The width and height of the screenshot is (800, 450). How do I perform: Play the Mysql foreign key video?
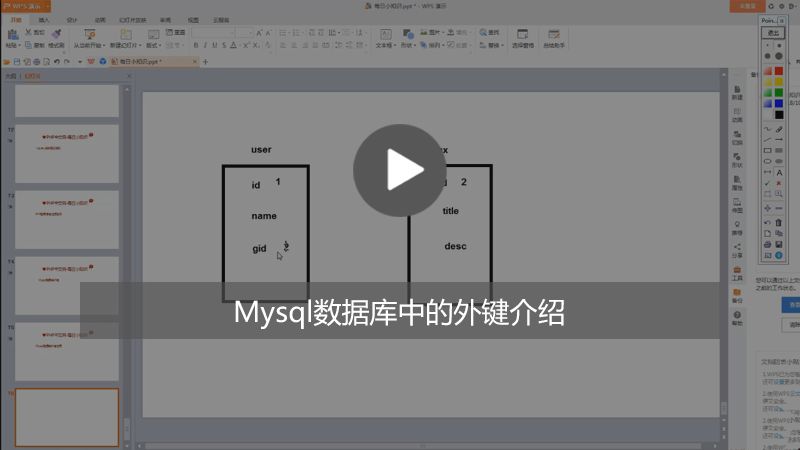(399, 170)
